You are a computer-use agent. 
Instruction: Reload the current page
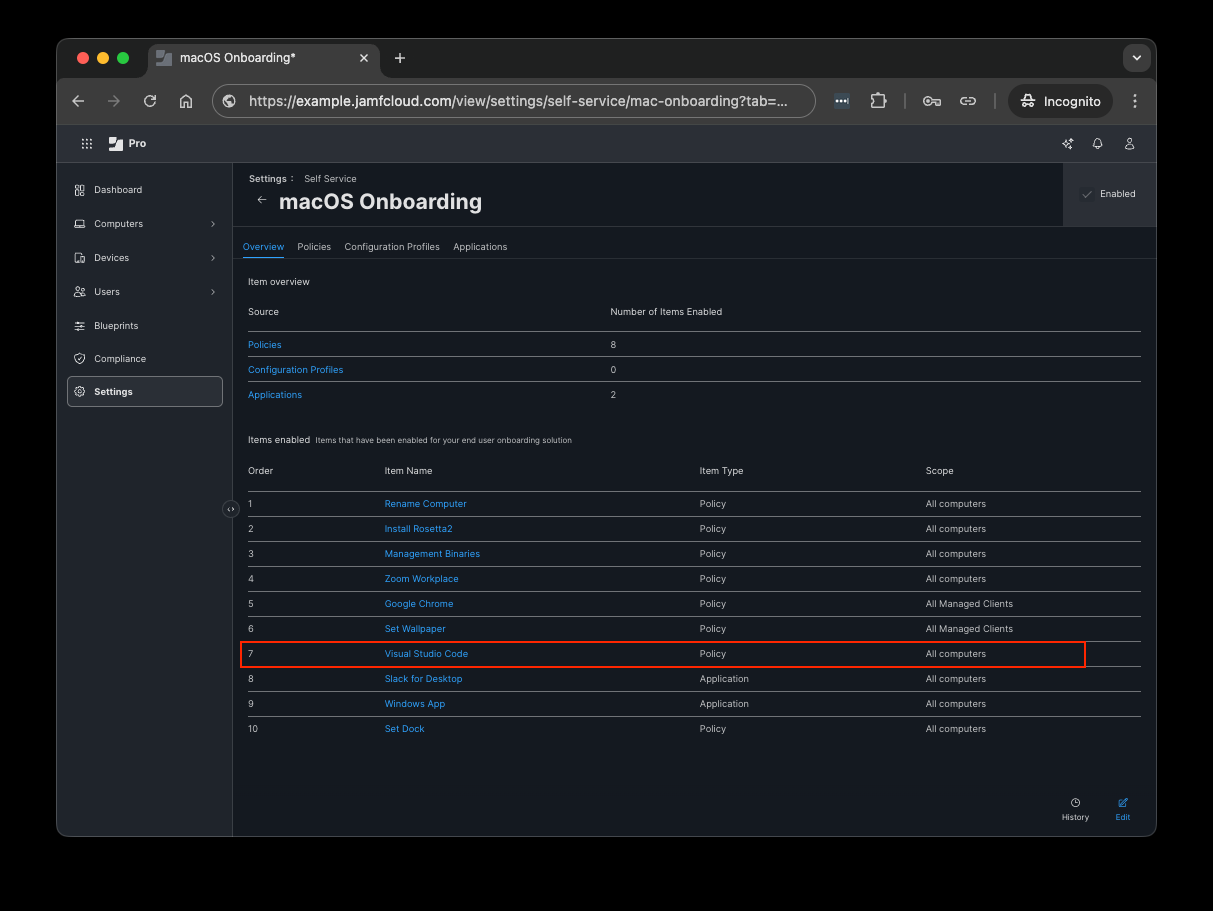point(150,101)
